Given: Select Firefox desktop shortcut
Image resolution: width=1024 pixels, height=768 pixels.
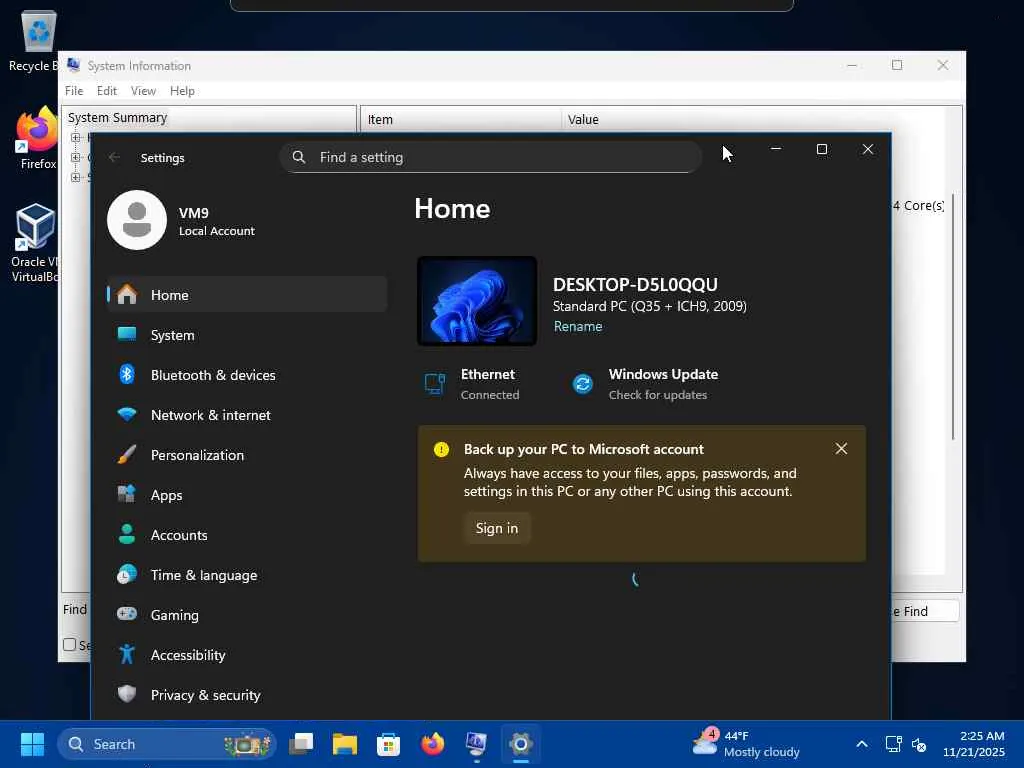Looking at the screenshot, I should (38, 138).
